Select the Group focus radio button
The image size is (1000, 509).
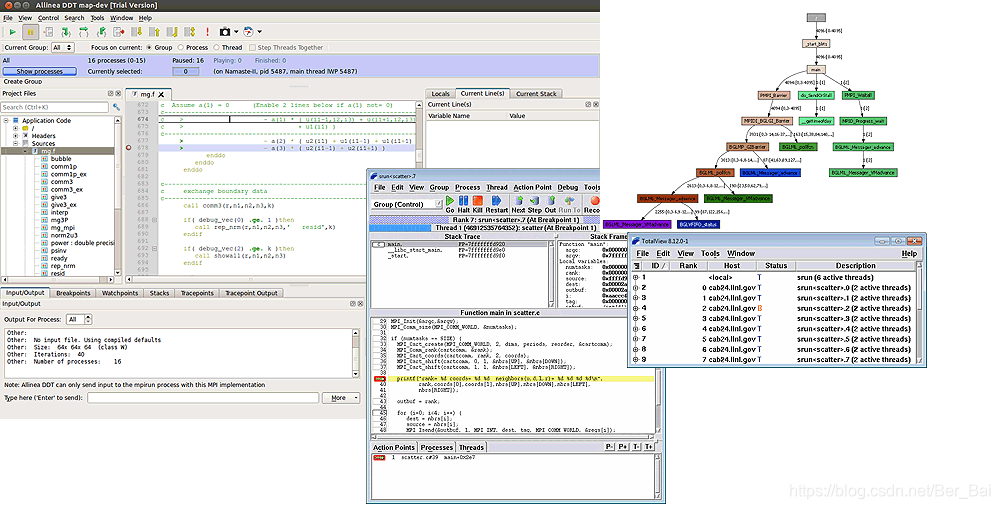149,47
